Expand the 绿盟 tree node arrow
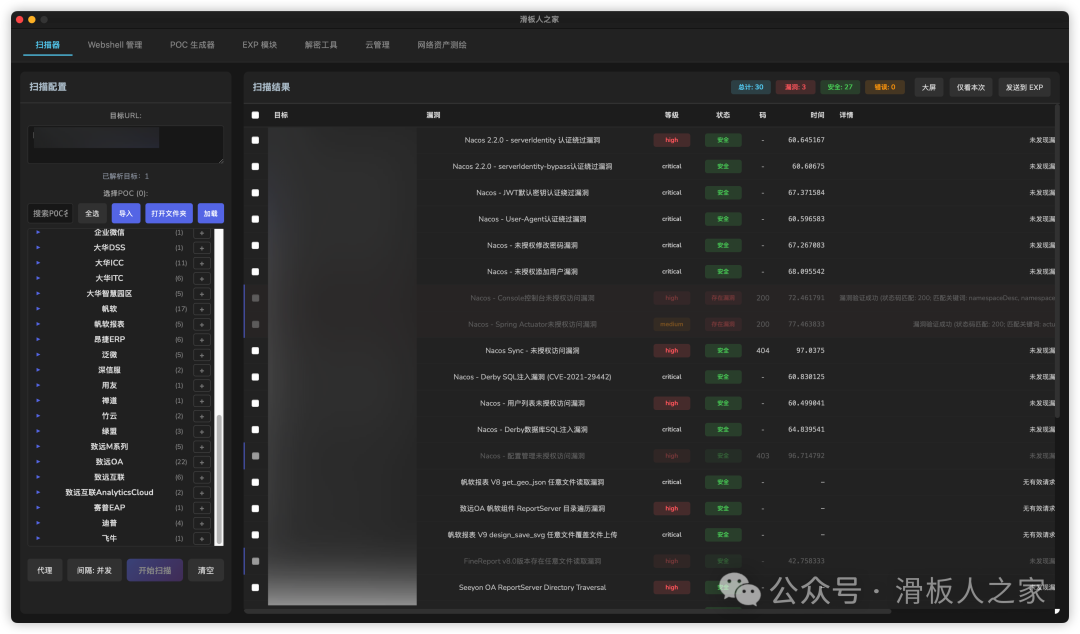This screenshot has height=634, width=1080. tap(38, 431)
